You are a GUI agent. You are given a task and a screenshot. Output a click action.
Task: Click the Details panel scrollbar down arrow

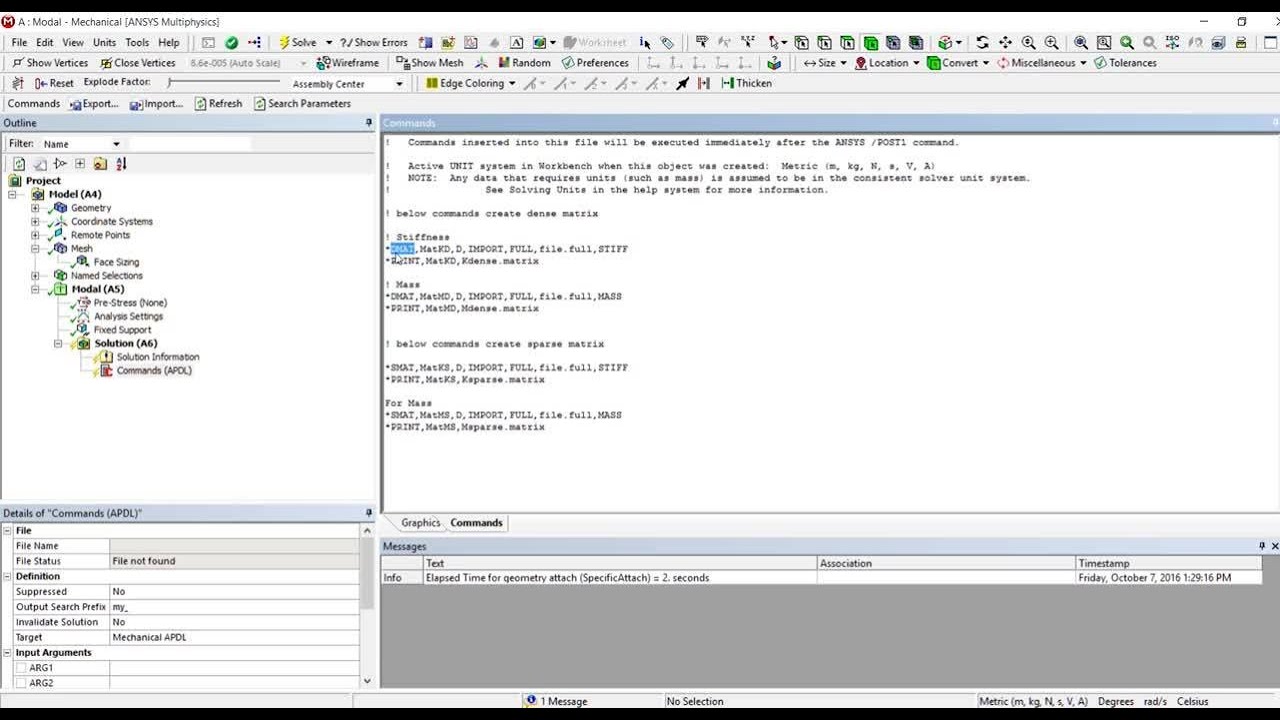pos(367,681)
